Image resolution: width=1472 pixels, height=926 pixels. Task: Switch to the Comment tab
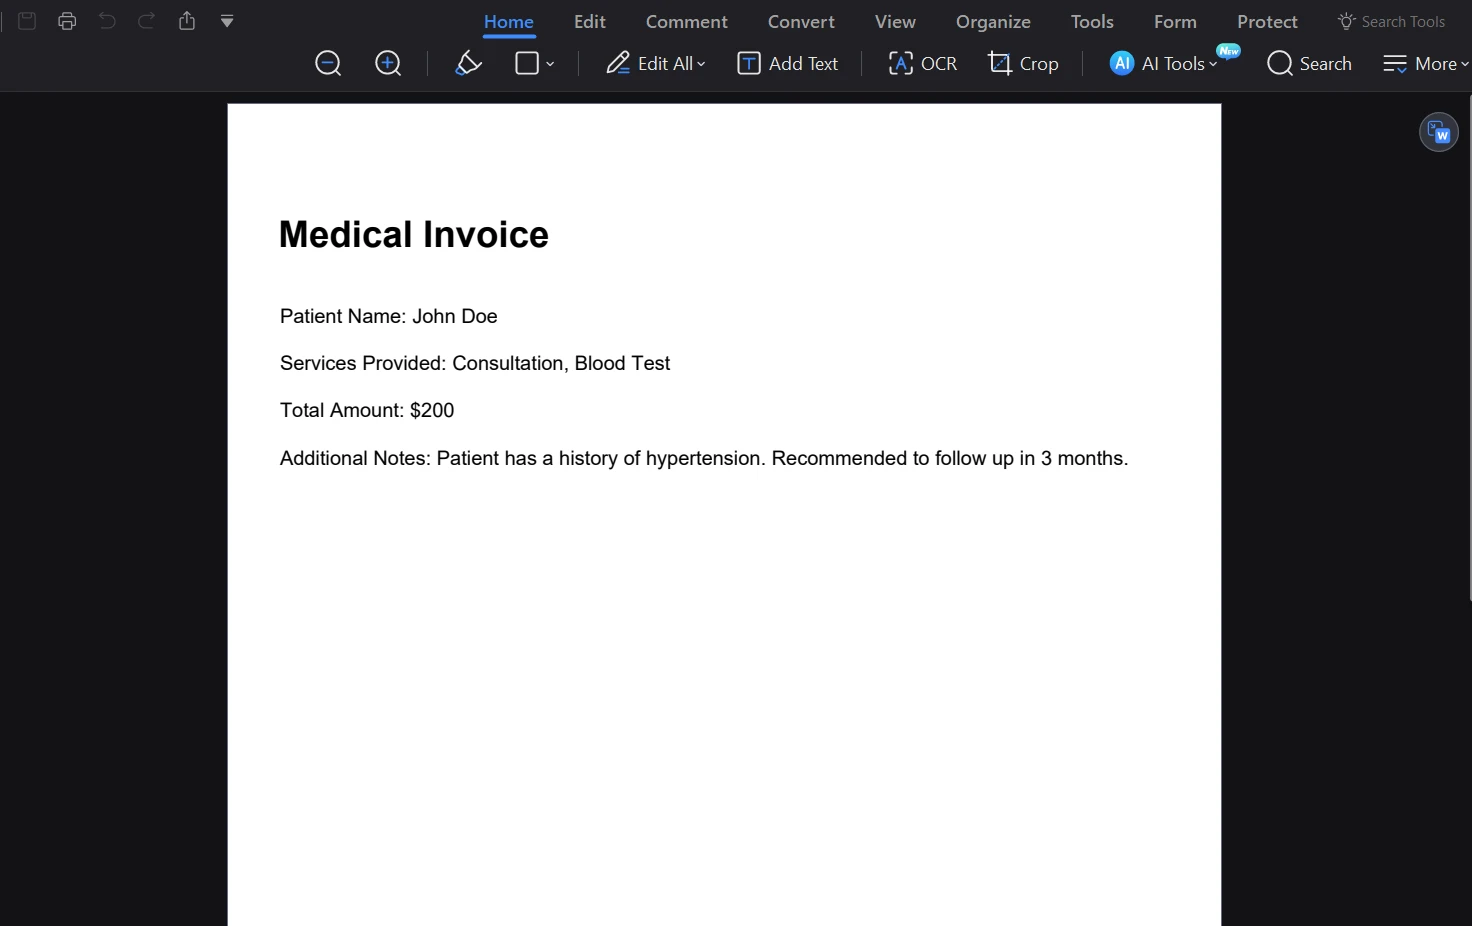click(686, 22)
